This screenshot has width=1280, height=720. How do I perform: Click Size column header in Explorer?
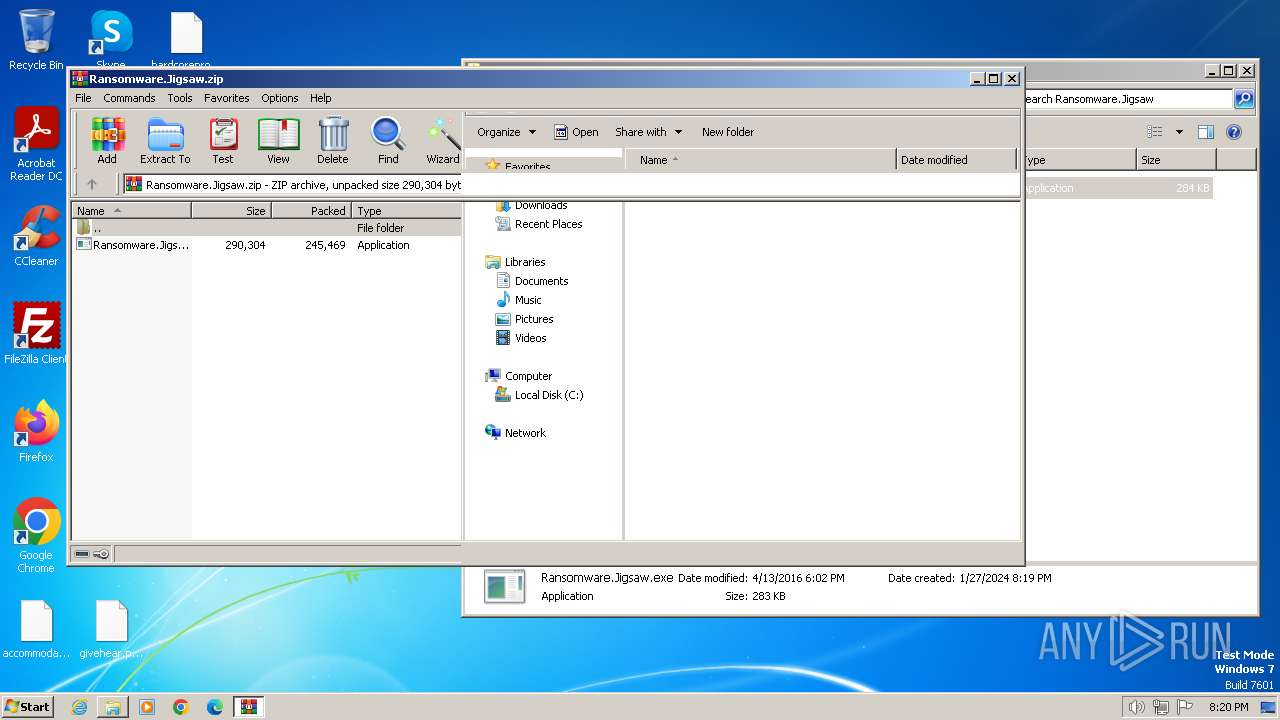click(1176, 160)
